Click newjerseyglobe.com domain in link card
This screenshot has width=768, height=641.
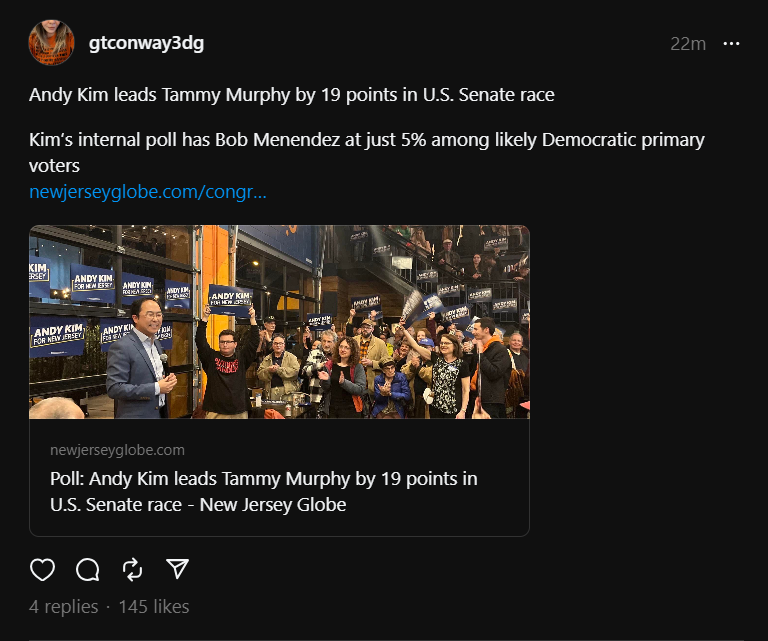point(117,450)
